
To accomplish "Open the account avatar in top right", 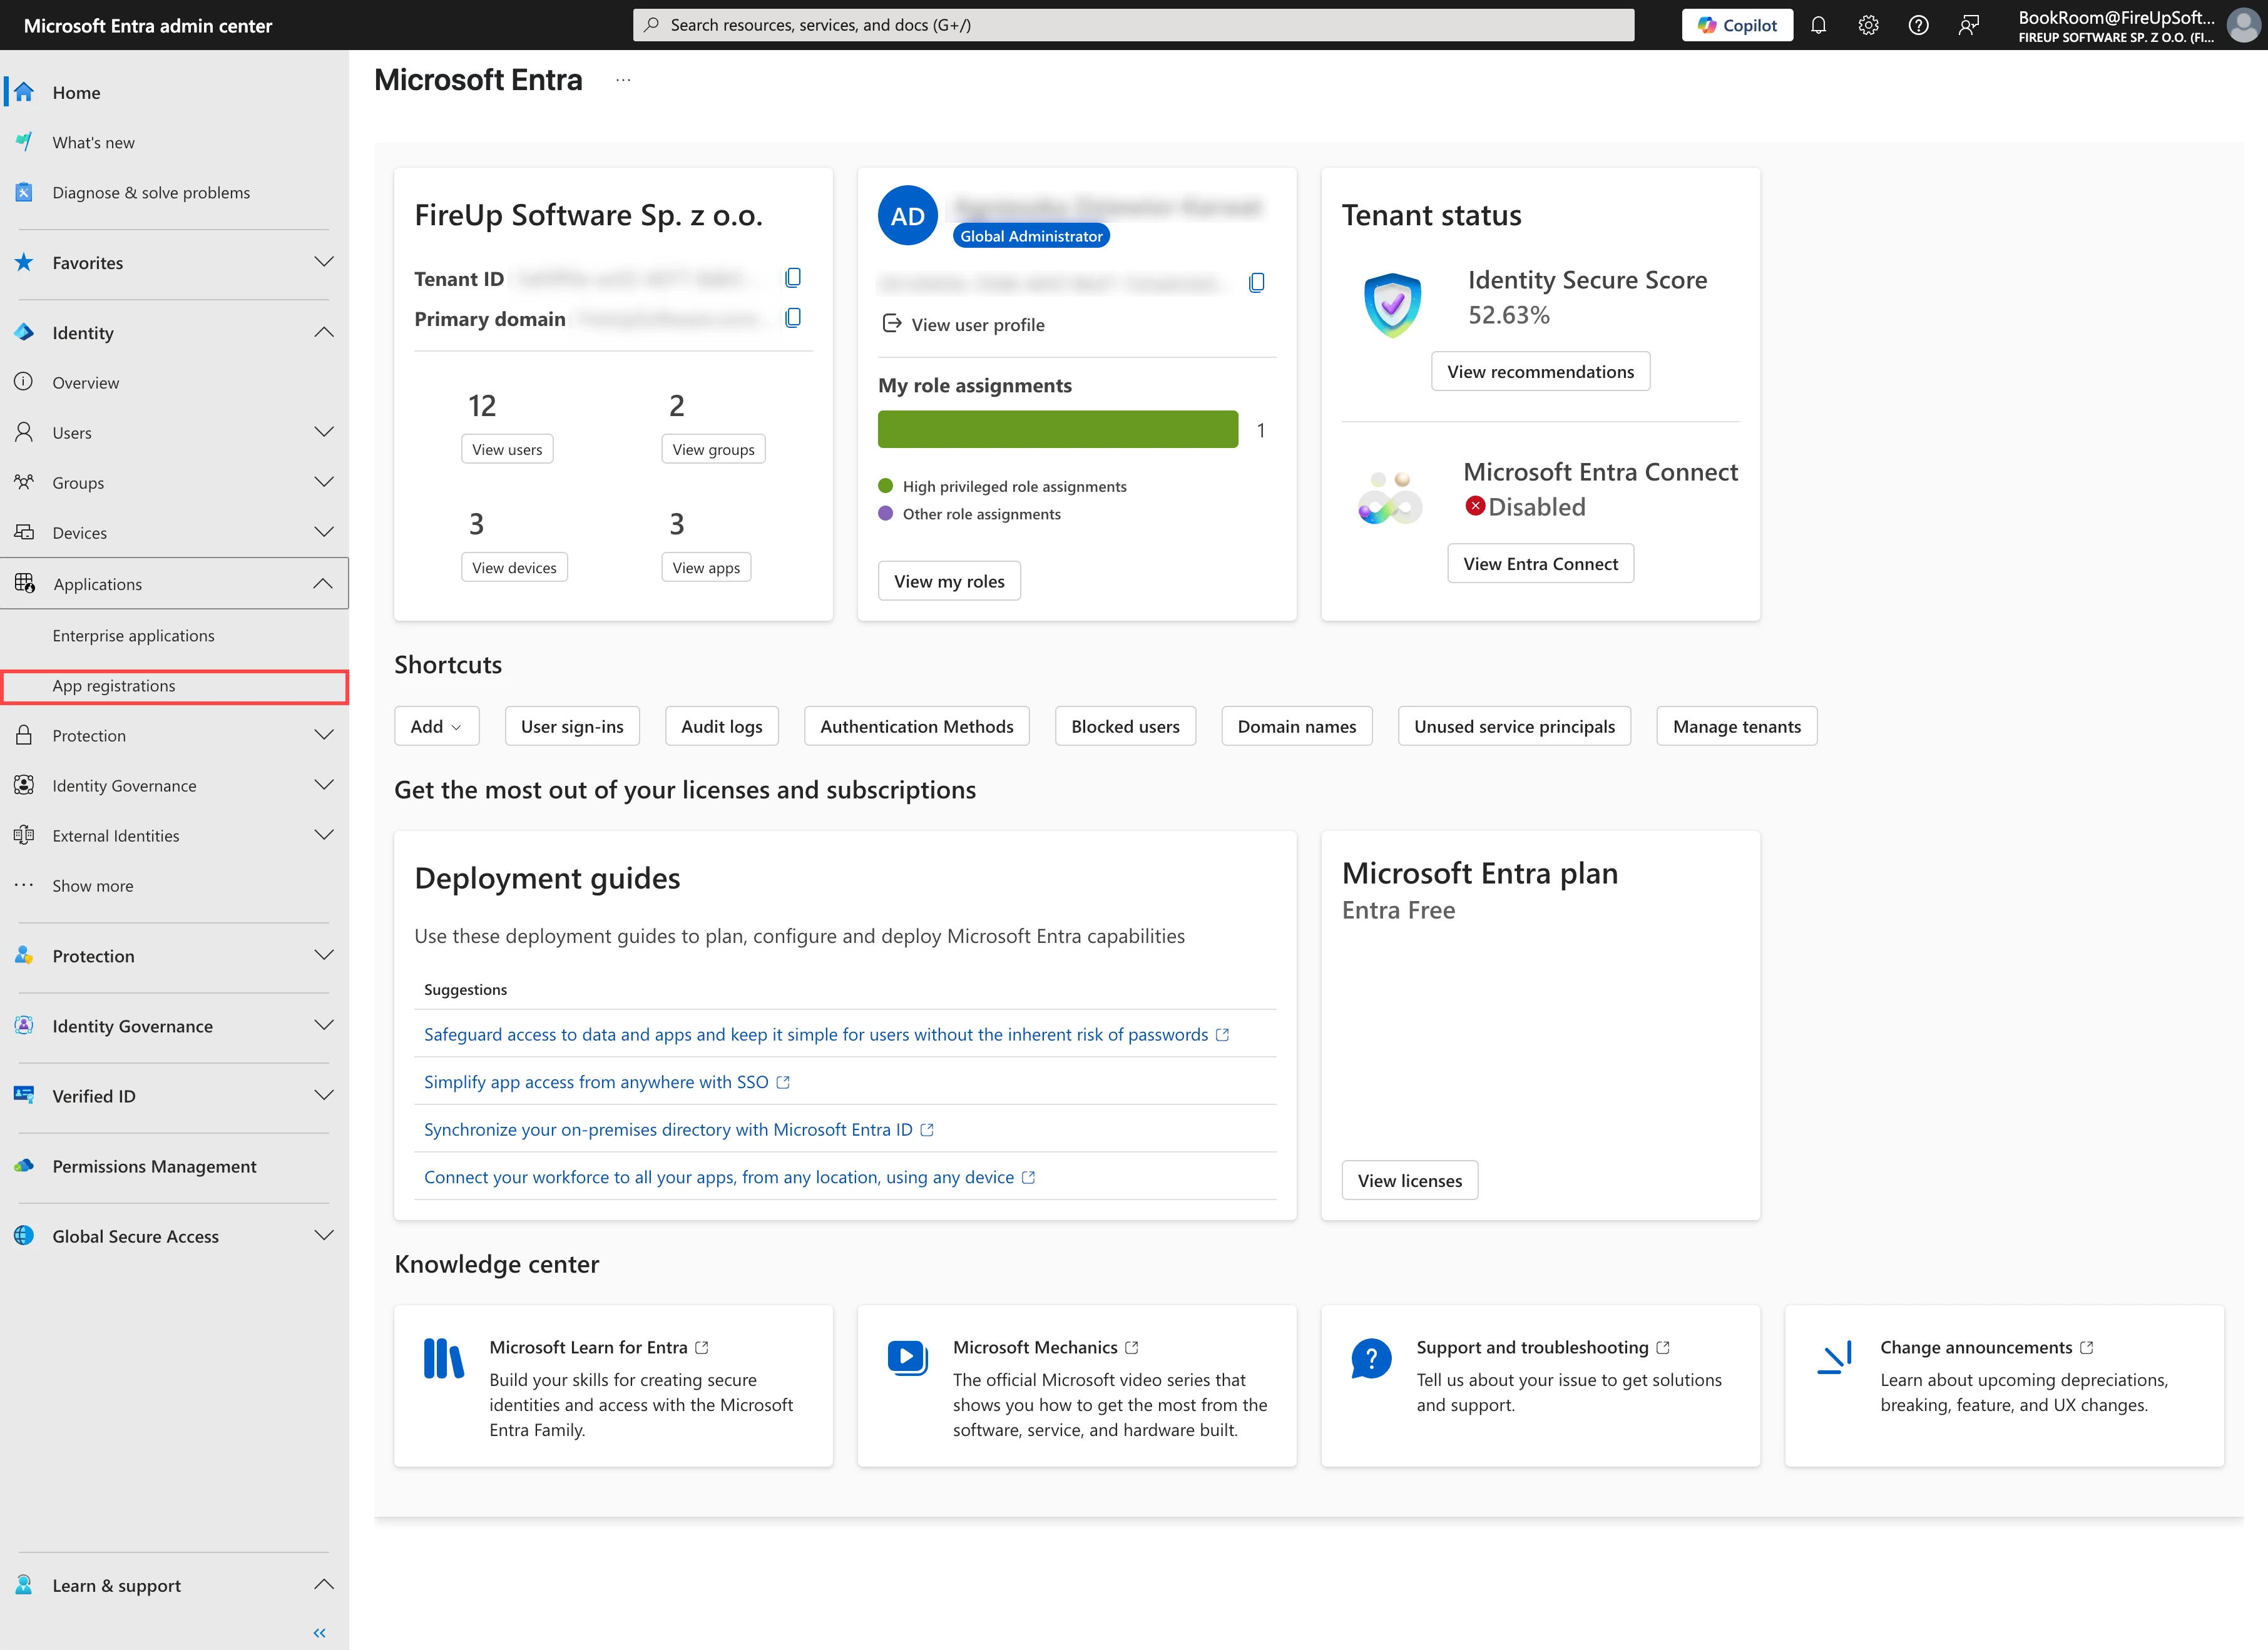I will pos(2243,25).
